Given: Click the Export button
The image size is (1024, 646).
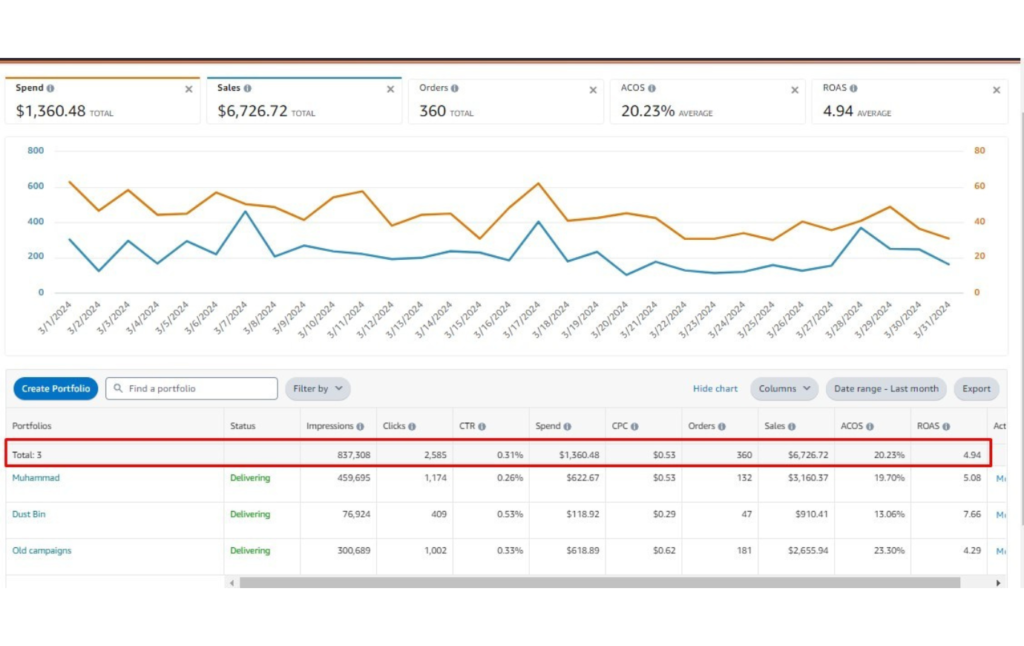Looking at the screenshot, I should tap(976, 389).
